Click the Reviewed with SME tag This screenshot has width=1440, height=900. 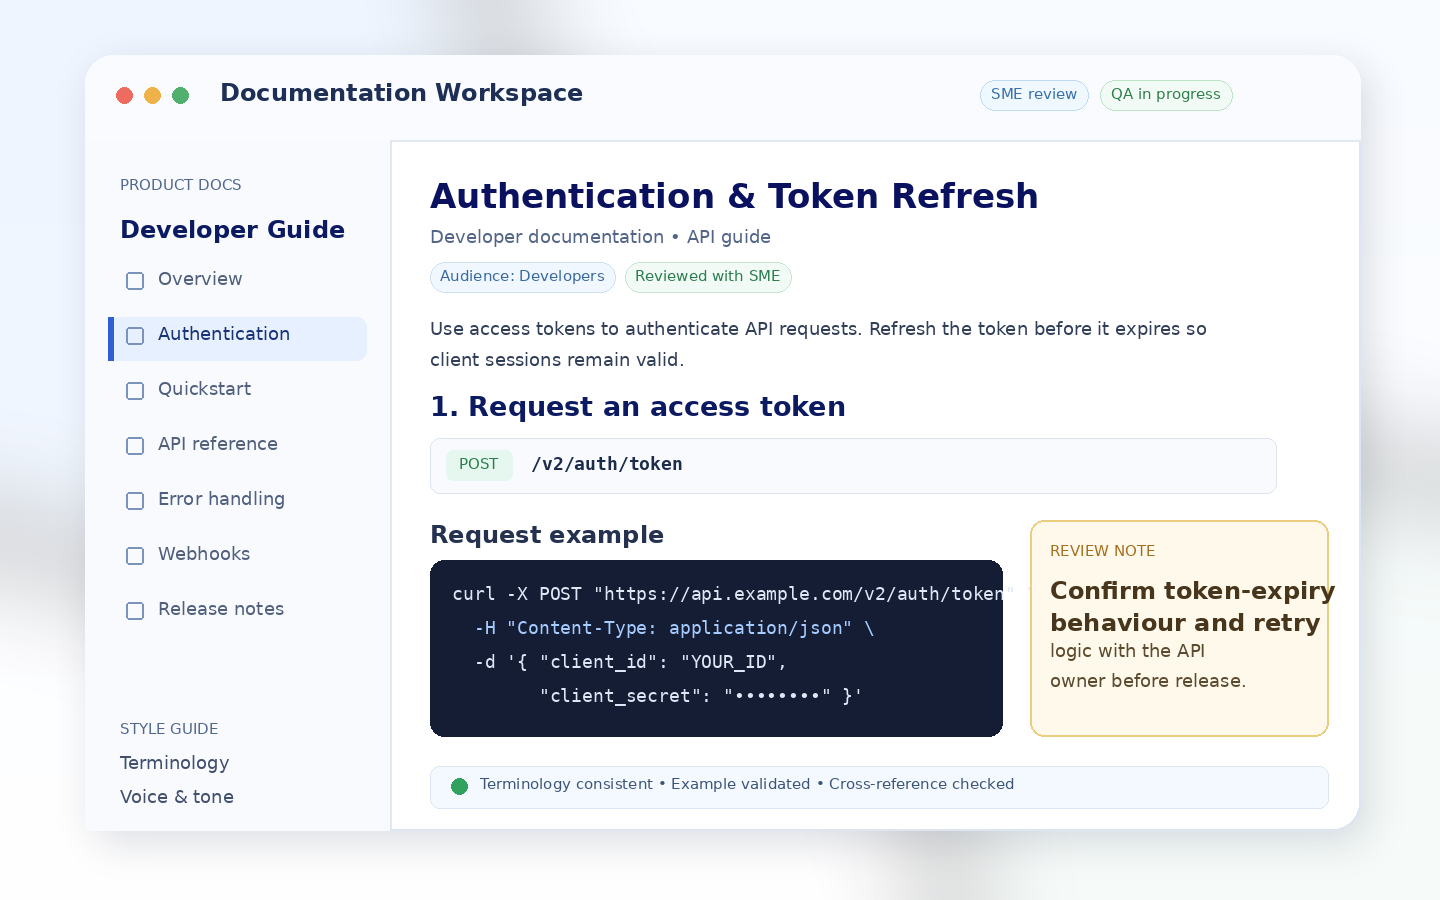(x=708, y=277)
